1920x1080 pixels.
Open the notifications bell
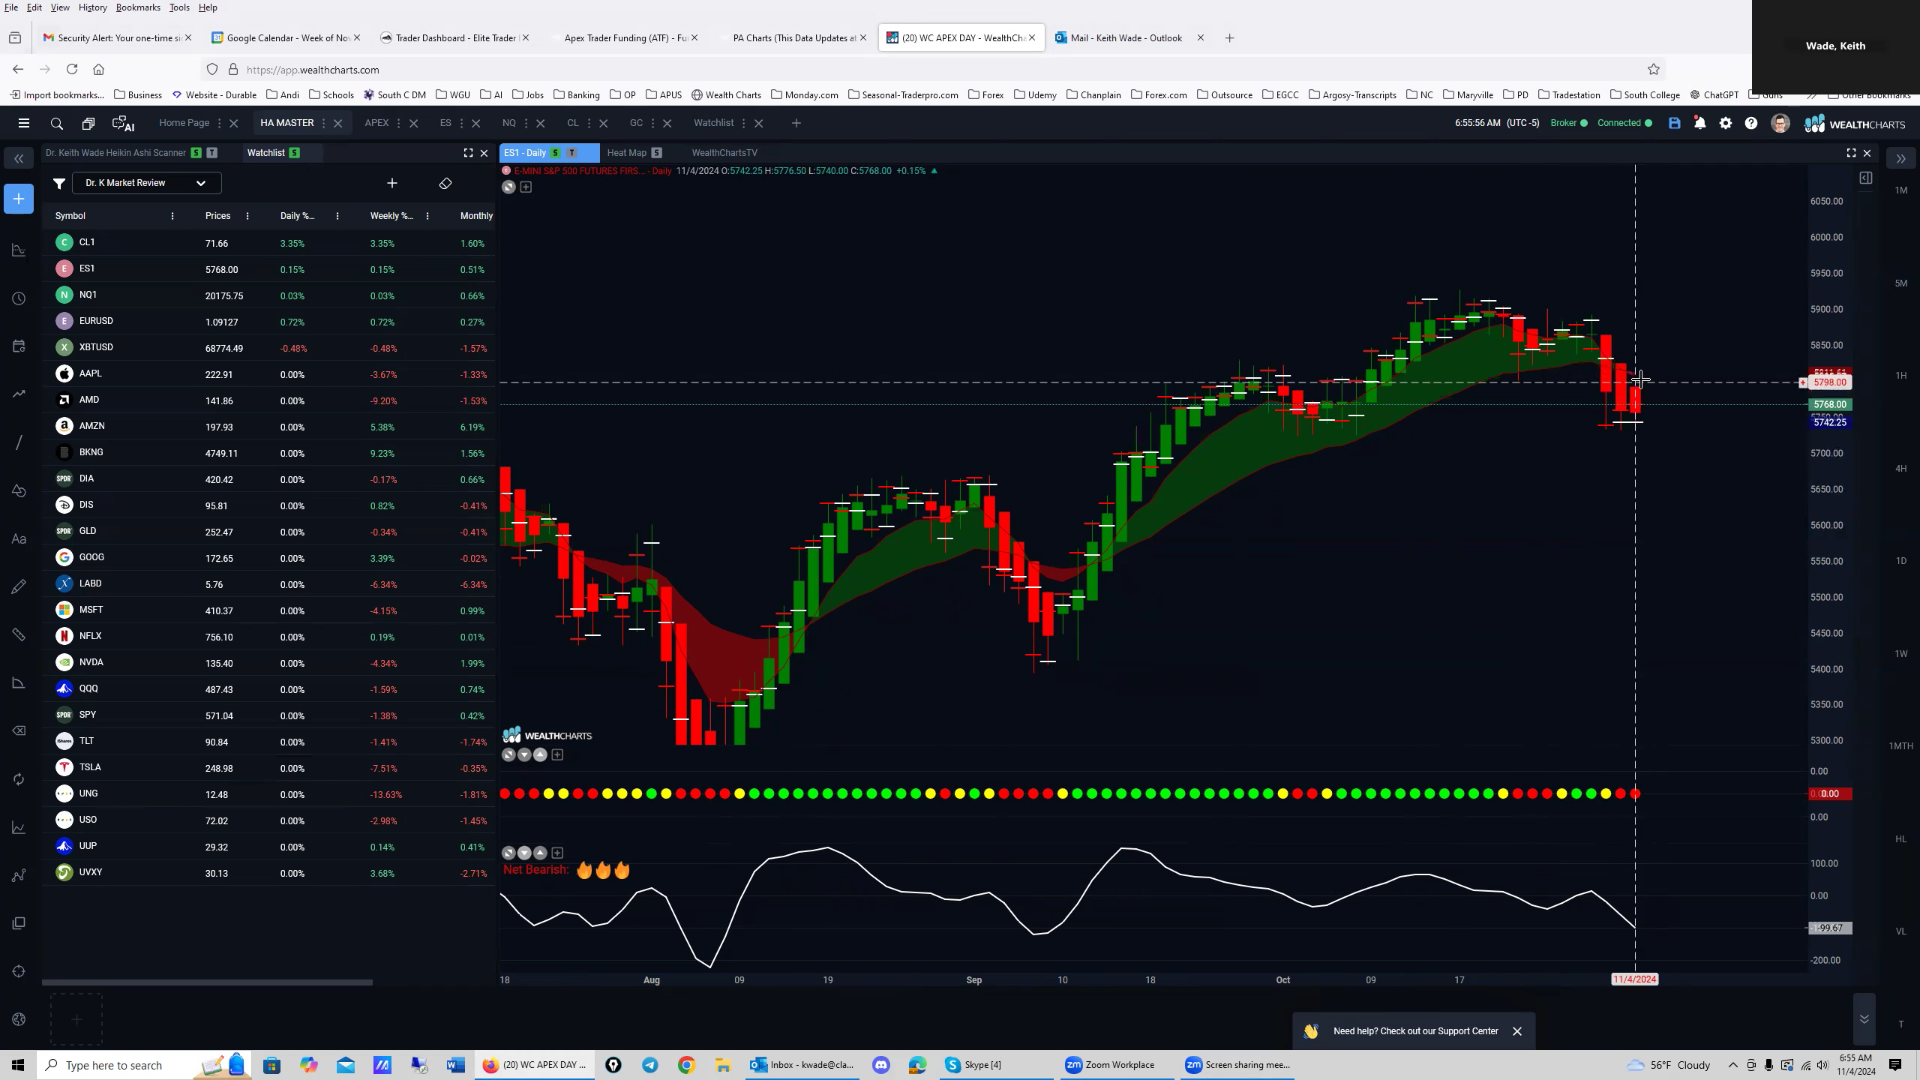pos(1700,123)
